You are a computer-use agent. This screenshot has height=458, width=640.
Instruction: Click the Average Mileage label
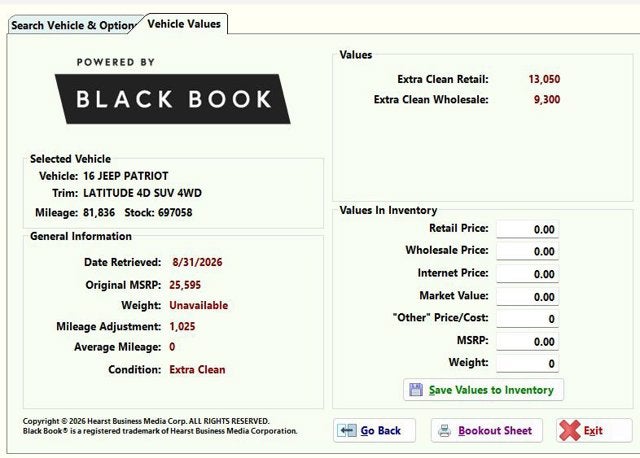[x=118, y=347]
